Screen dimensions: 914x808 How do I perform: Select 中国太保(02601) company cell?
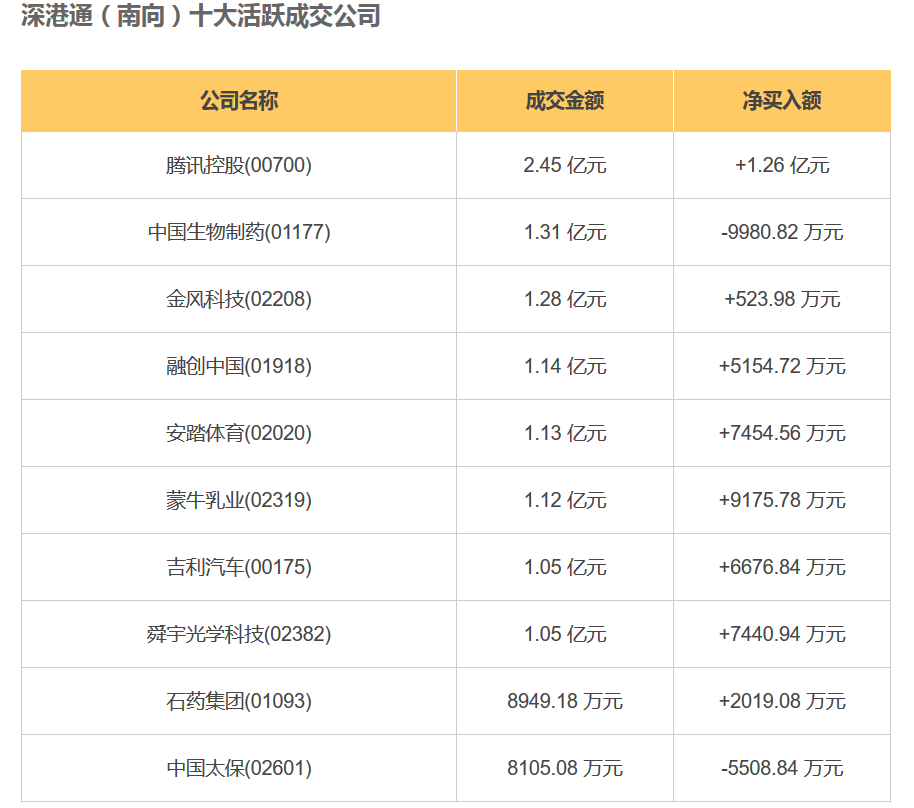pyautogui.click(x=239, y=769)
